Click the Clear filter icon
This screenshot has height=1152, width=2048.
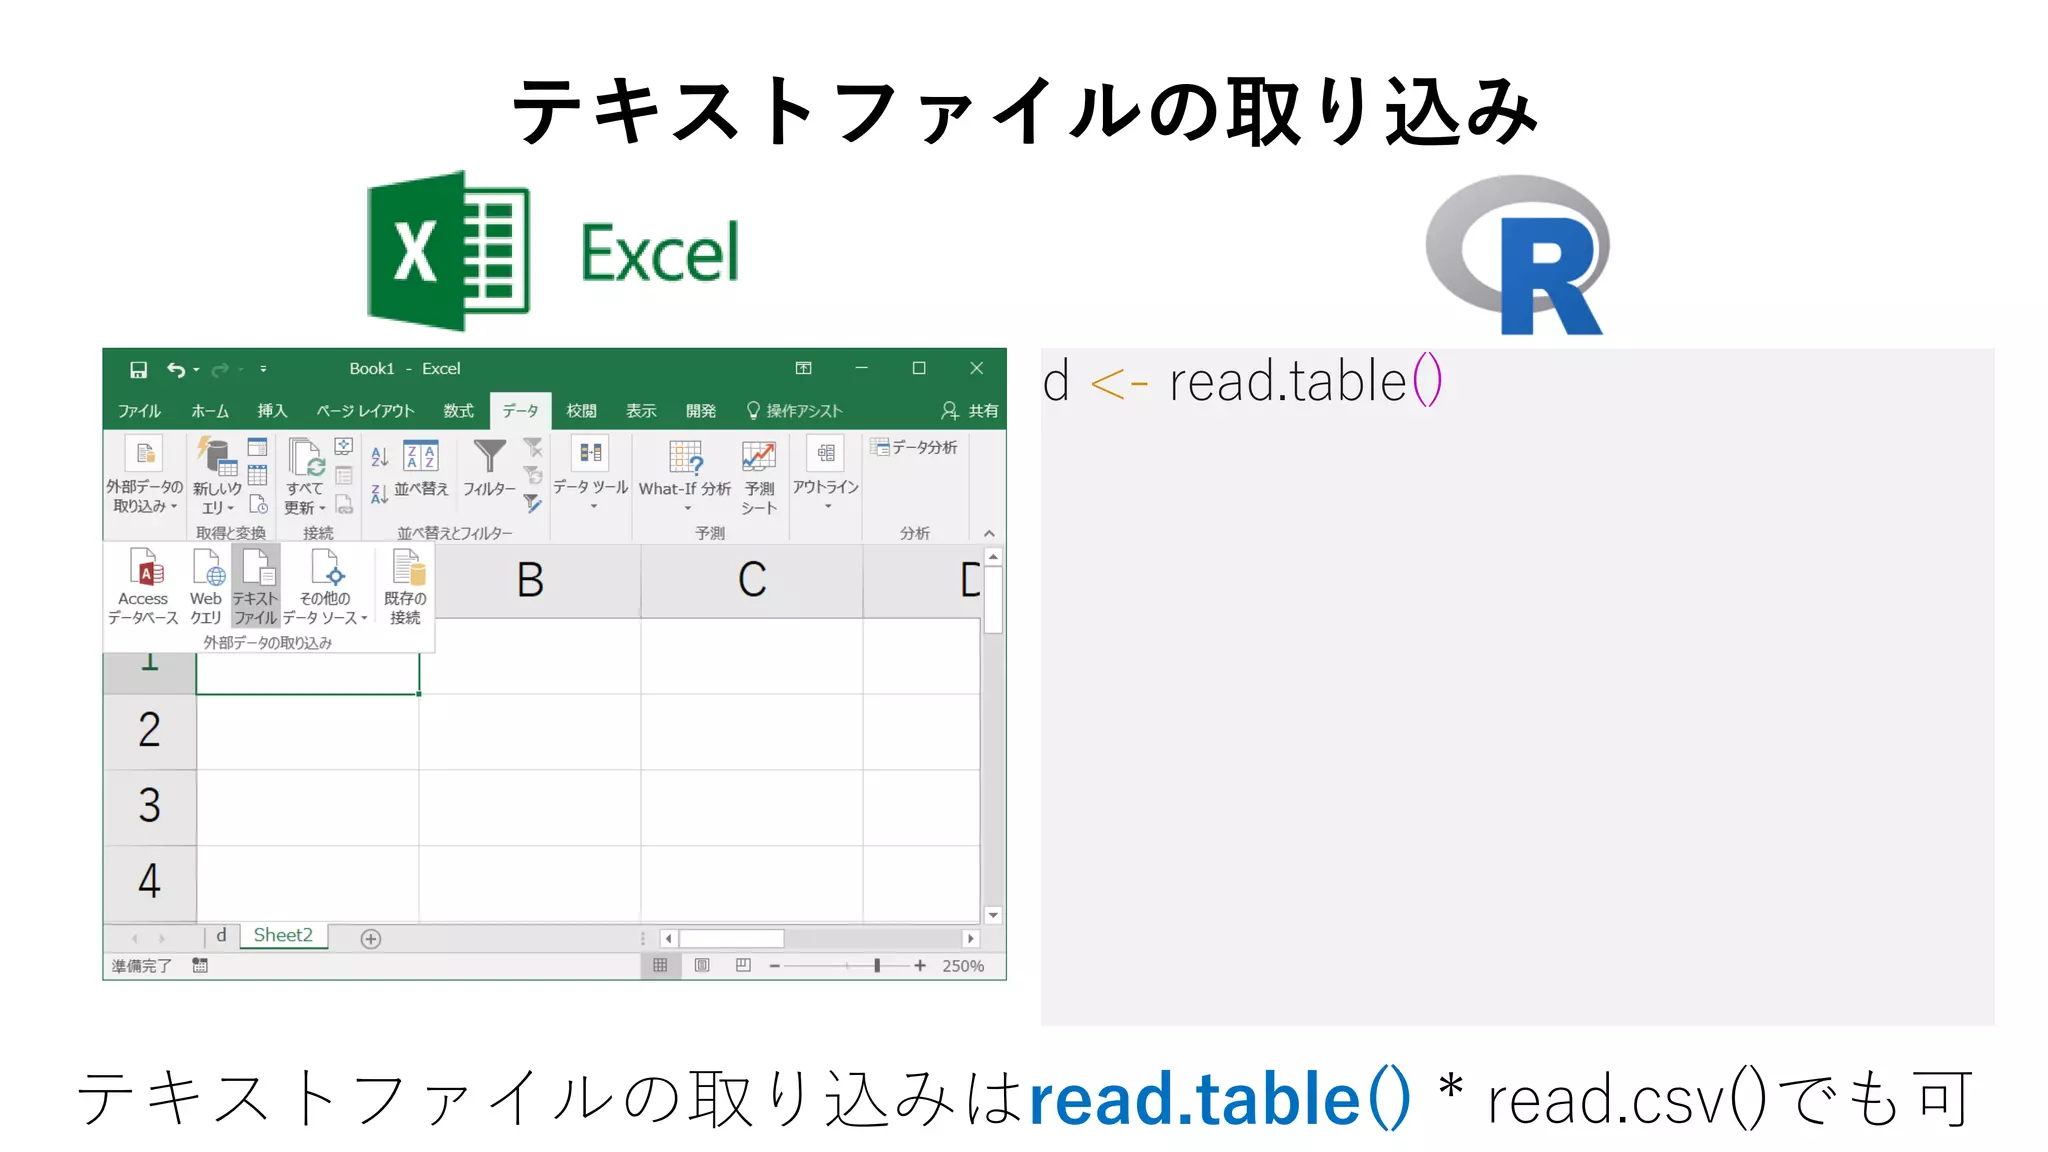pyautogui.click(x=533, y=447)
